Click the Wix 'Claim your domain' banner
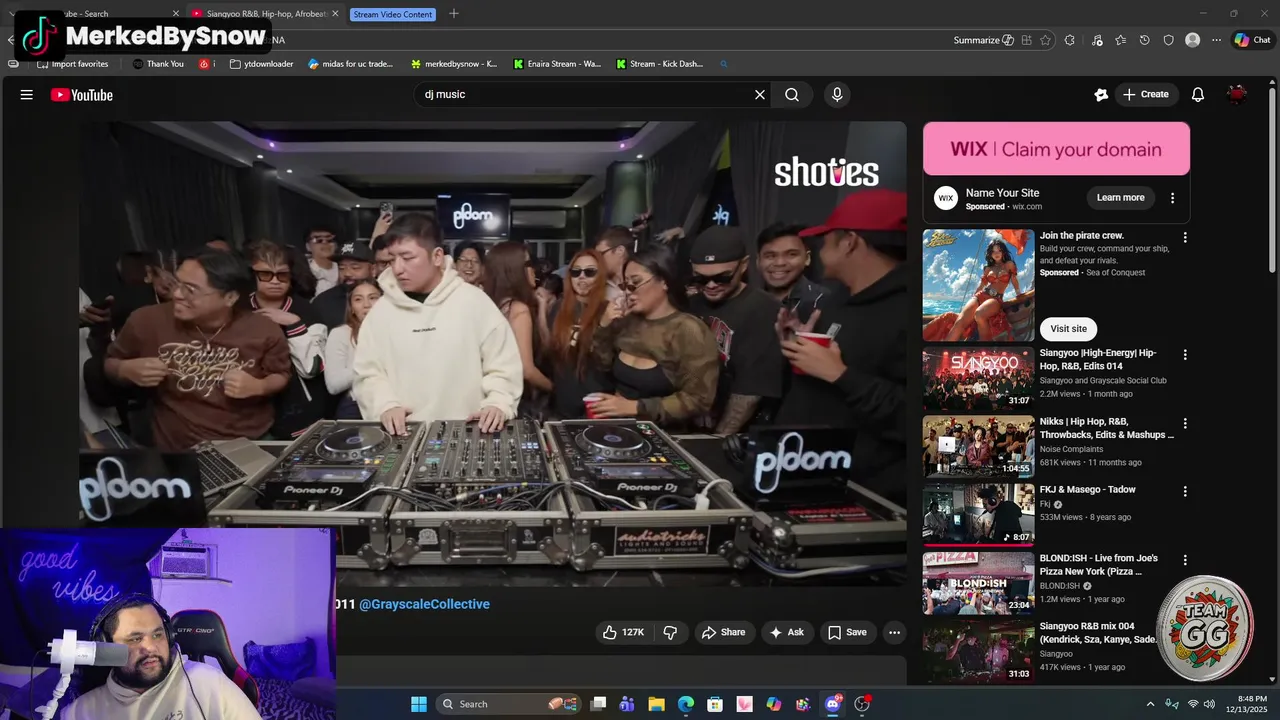This screenshot has height=720, width=1280. point(1056,149)
